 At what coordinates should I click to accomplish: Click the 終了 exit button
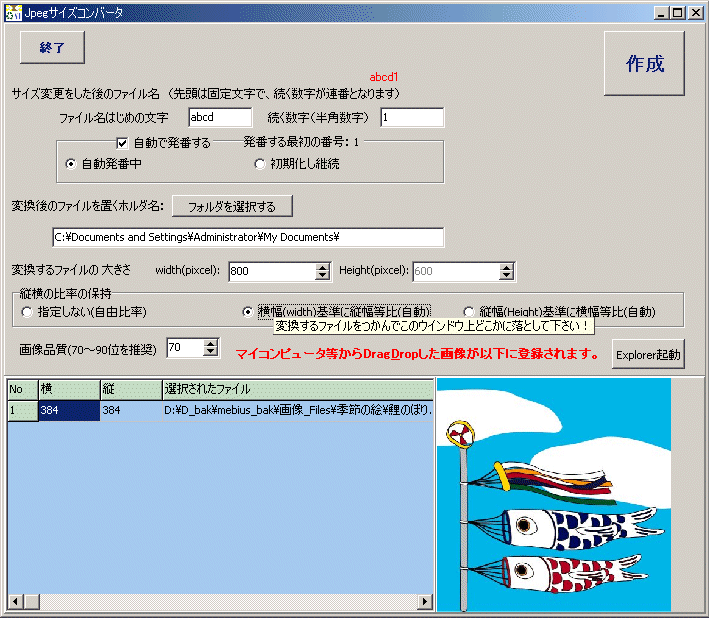pyautogui.click(x=52, y=47)
